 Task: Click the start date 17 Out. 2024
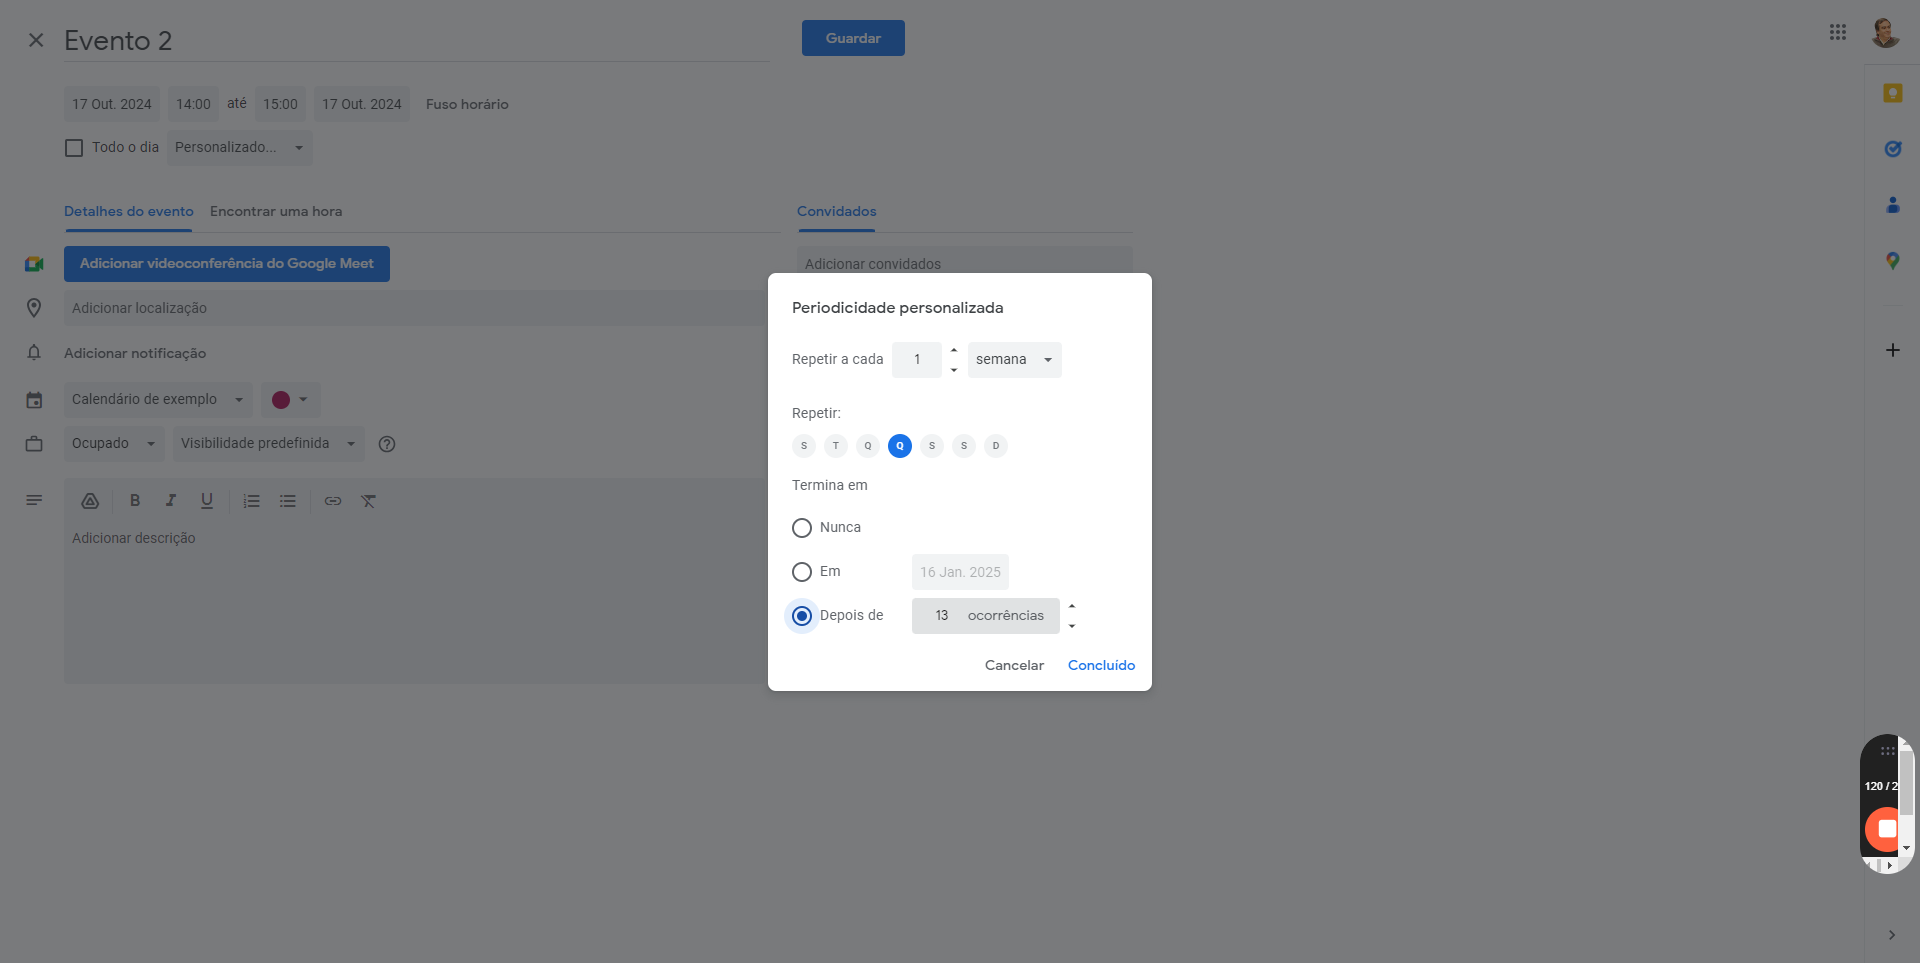click(112, 104)
